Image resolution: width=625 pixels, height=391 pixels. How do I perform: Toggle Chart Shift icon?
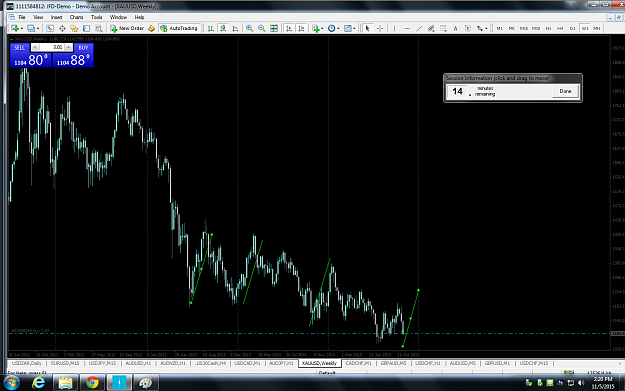coord(301,28)
